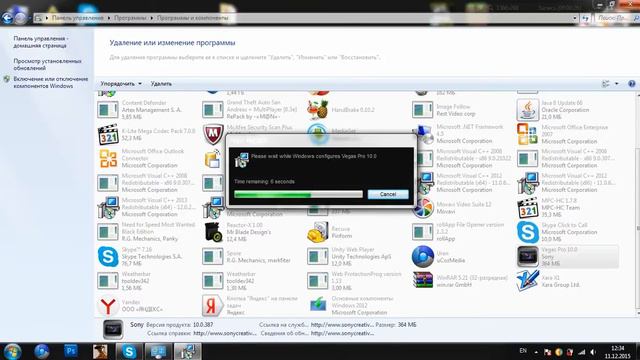Select K-Lite Mega Codec Pack icon
The width and height of the screenshot is (640, 360).
click(x=108, y=134)
